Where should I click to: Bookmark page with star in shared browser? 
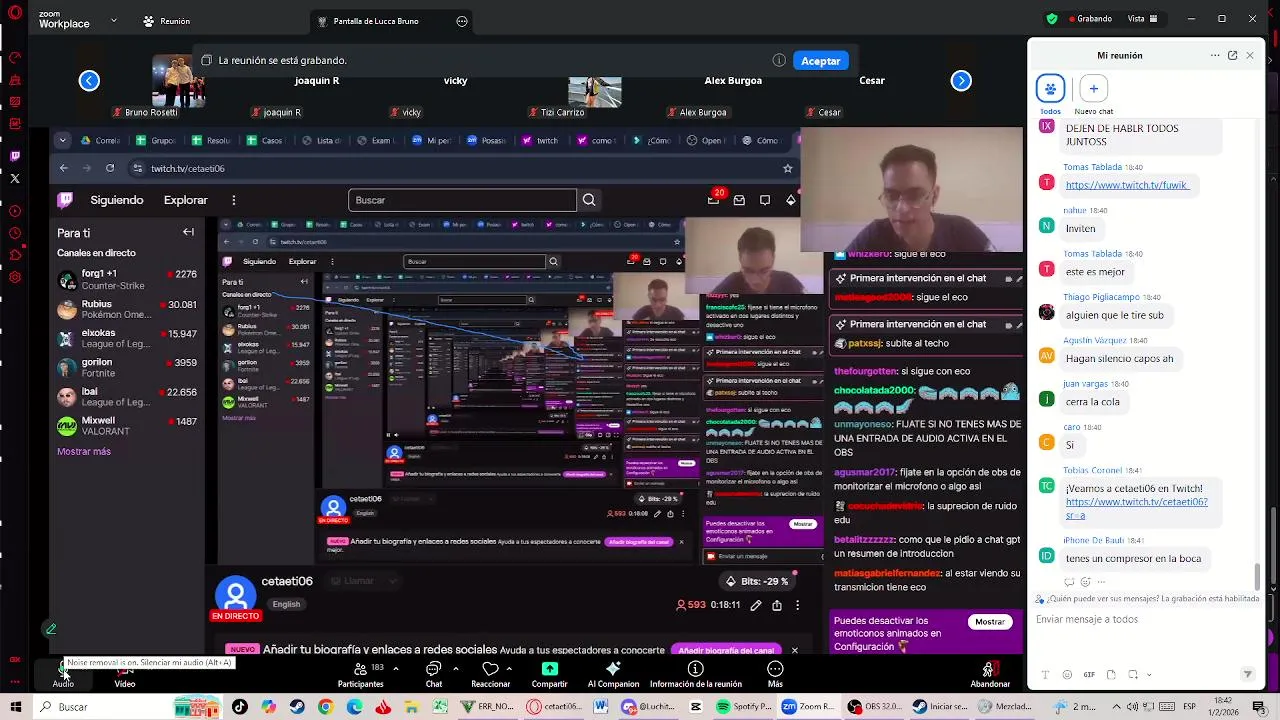(788, 168)
